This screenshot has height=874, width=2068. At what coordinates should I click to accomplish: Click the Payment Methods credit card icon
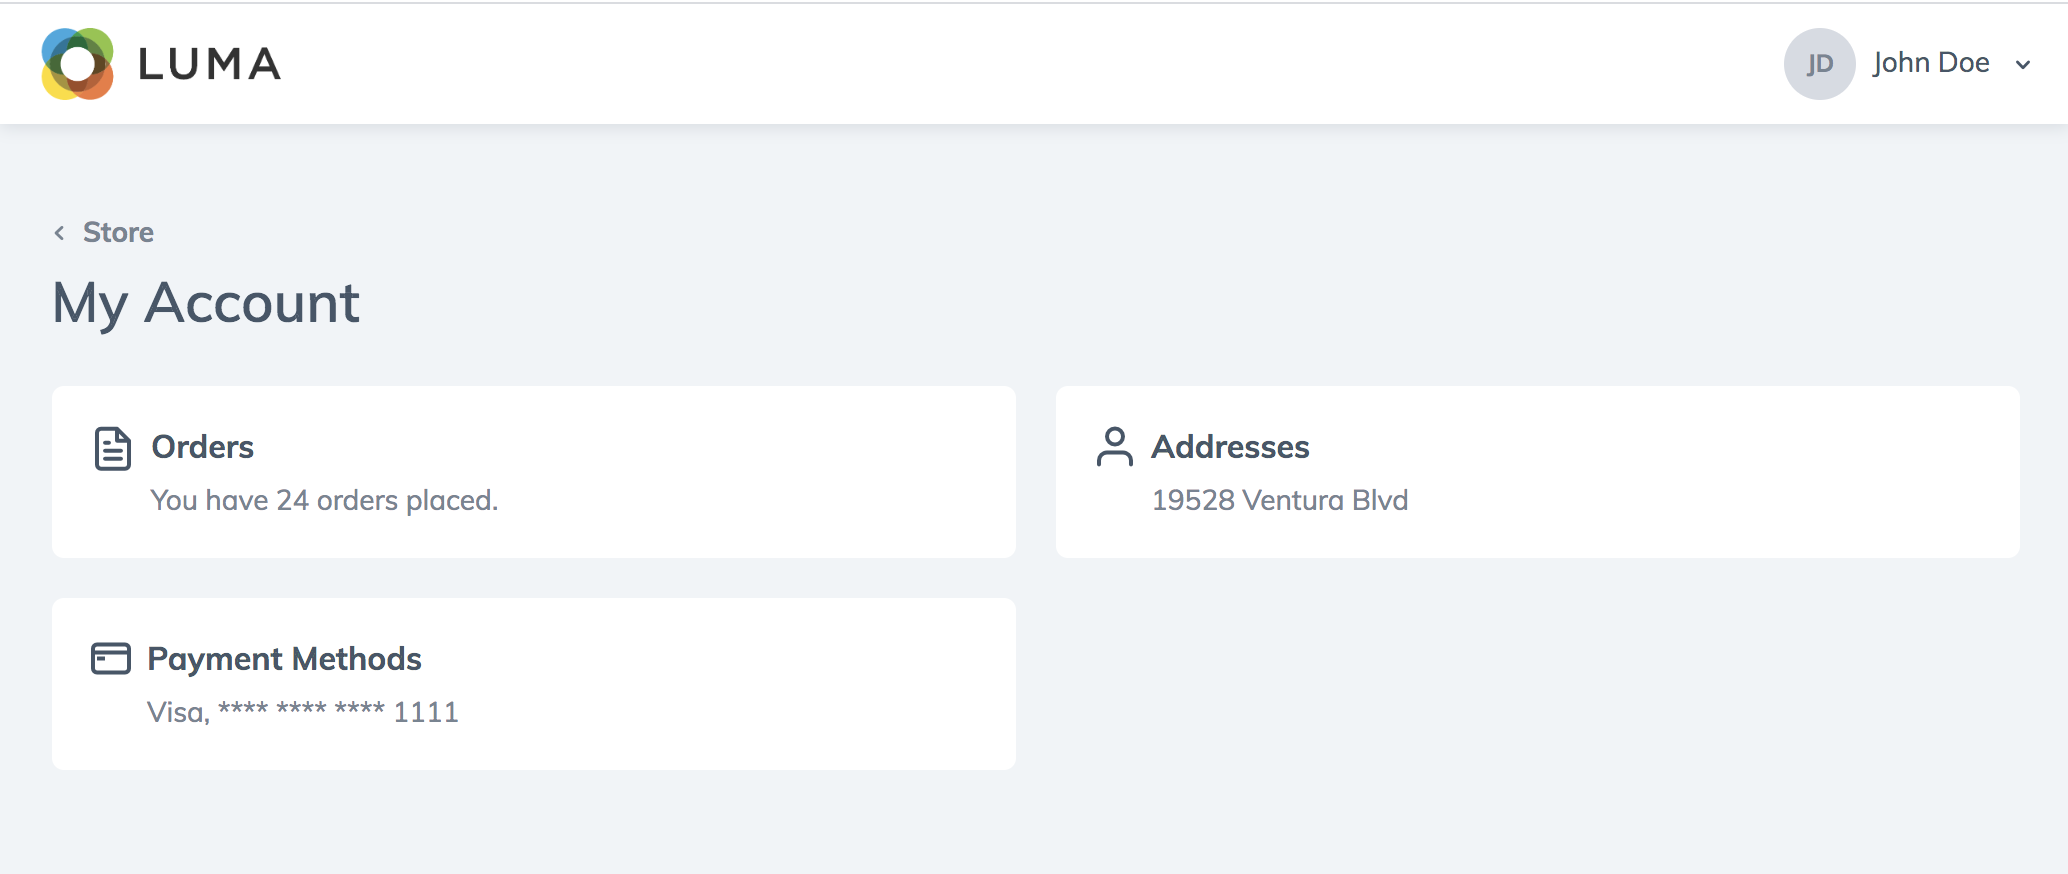[111, 659]
